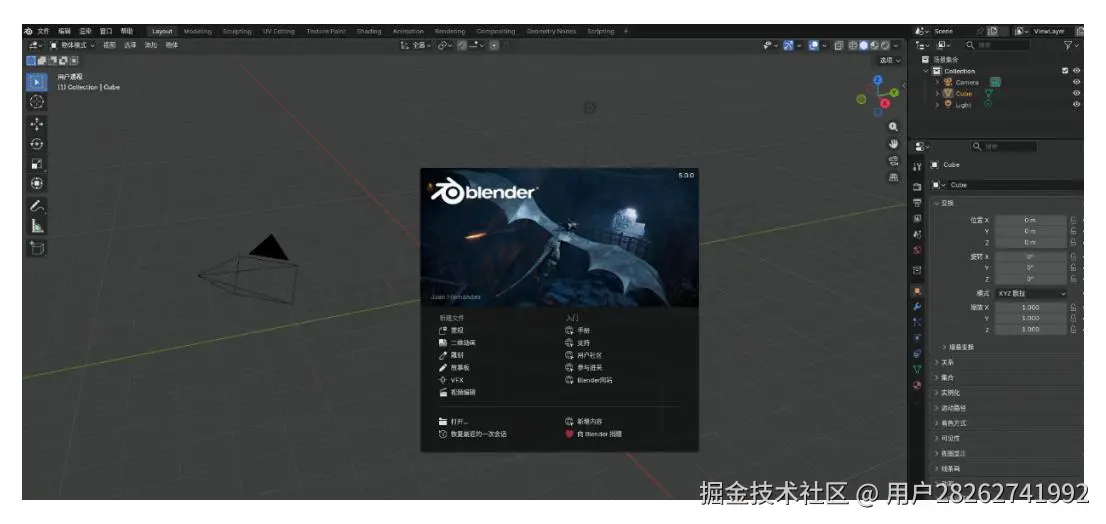Expand the Cube tree item

[937, 93]
